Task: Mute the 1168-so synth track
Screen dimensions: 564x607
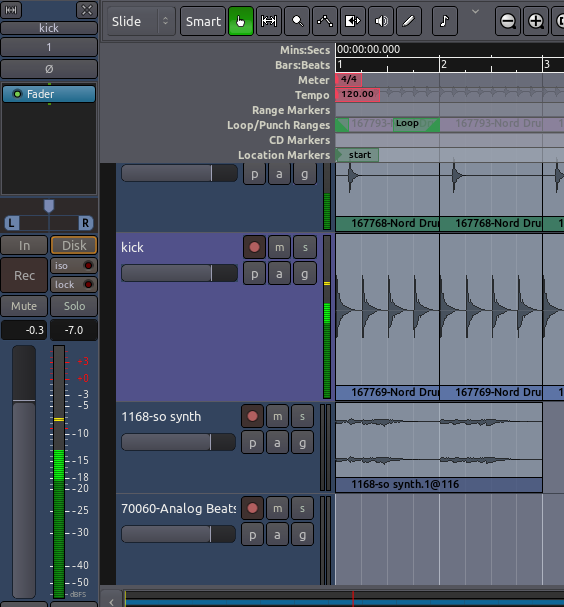Action: pyautogui.click(x=278, y=416)
